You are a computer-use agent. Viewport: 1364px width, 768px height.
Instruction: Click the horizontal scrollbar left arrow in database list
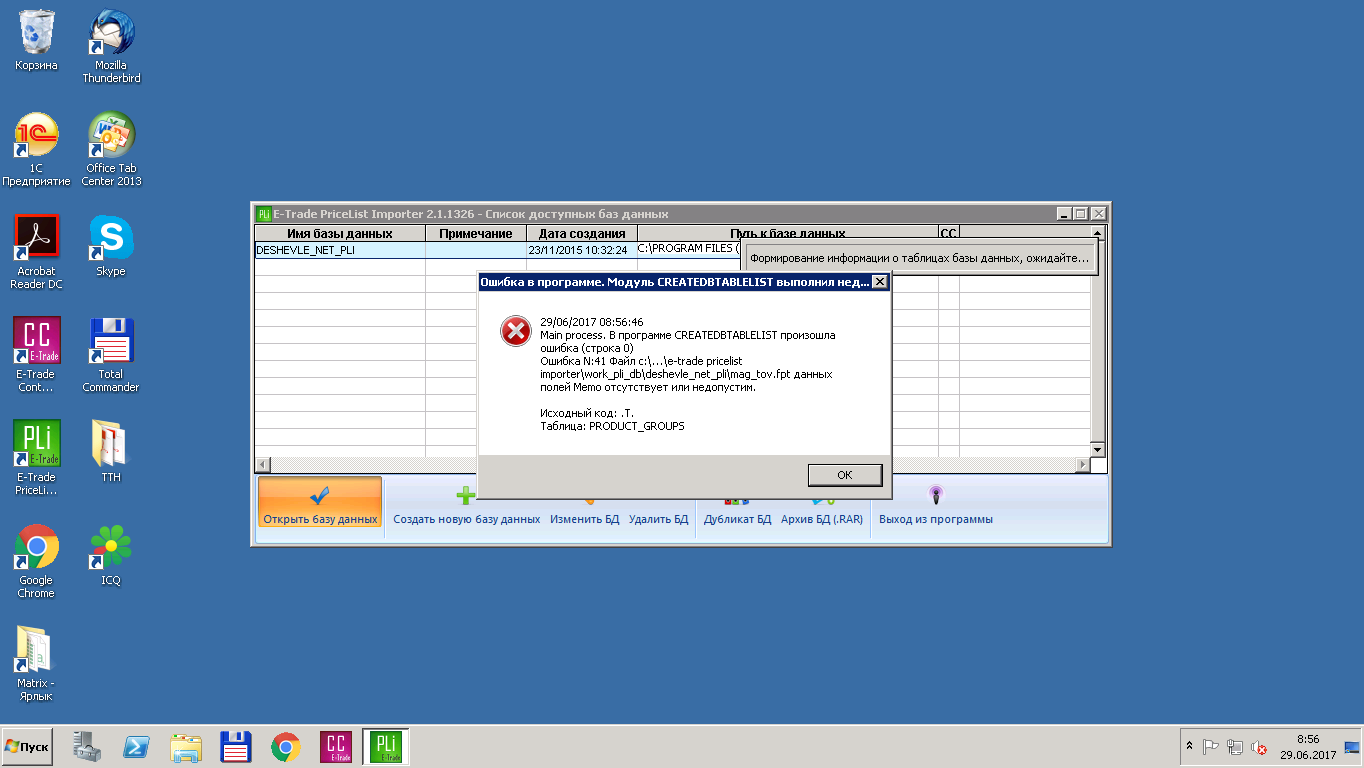click(263, 465)
